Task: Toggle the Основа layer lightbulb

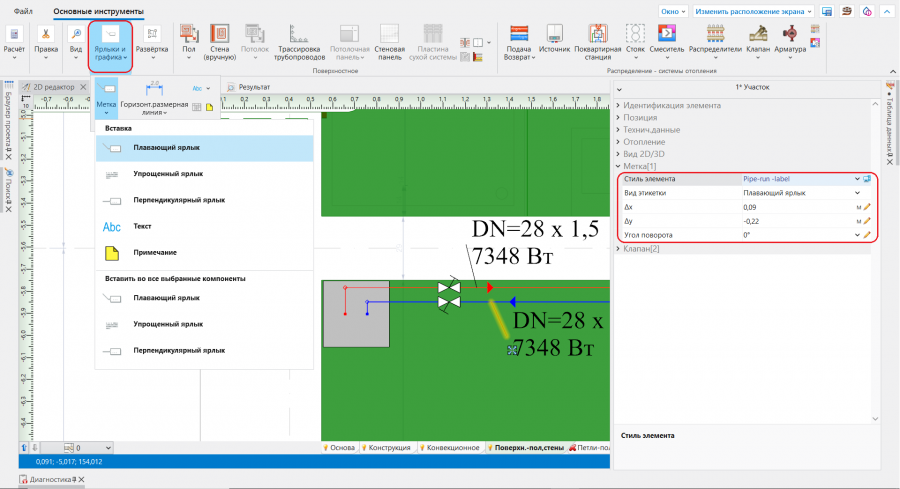Action: point(326,448)
